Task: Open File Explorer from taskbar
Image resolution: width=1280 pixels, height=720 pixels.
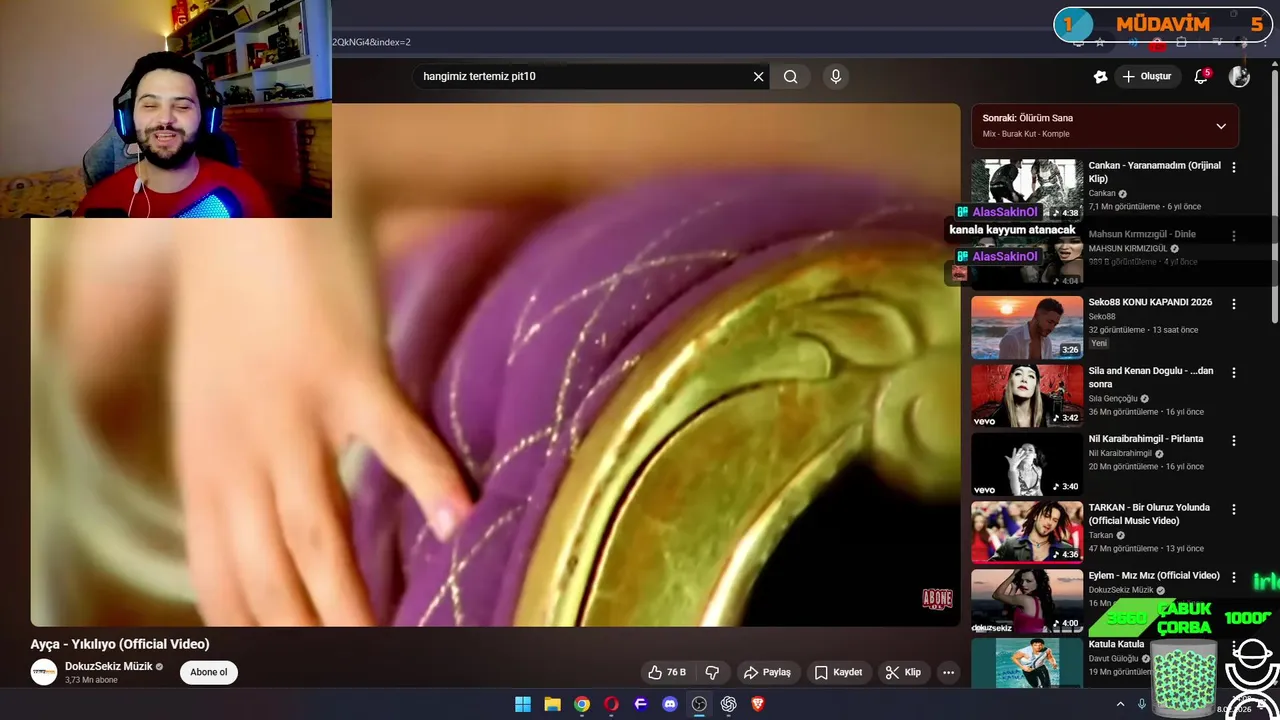Action: click(x=552, y=704)
